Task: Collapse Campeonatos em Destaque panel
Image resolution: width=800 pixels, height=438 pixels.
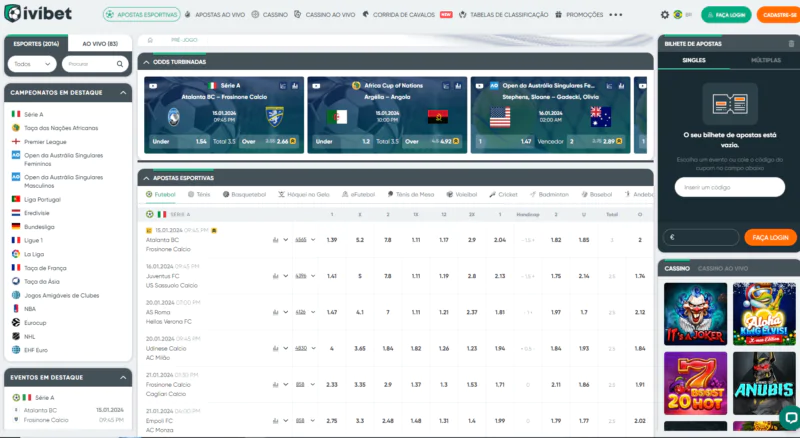Action: click(123, 92)
